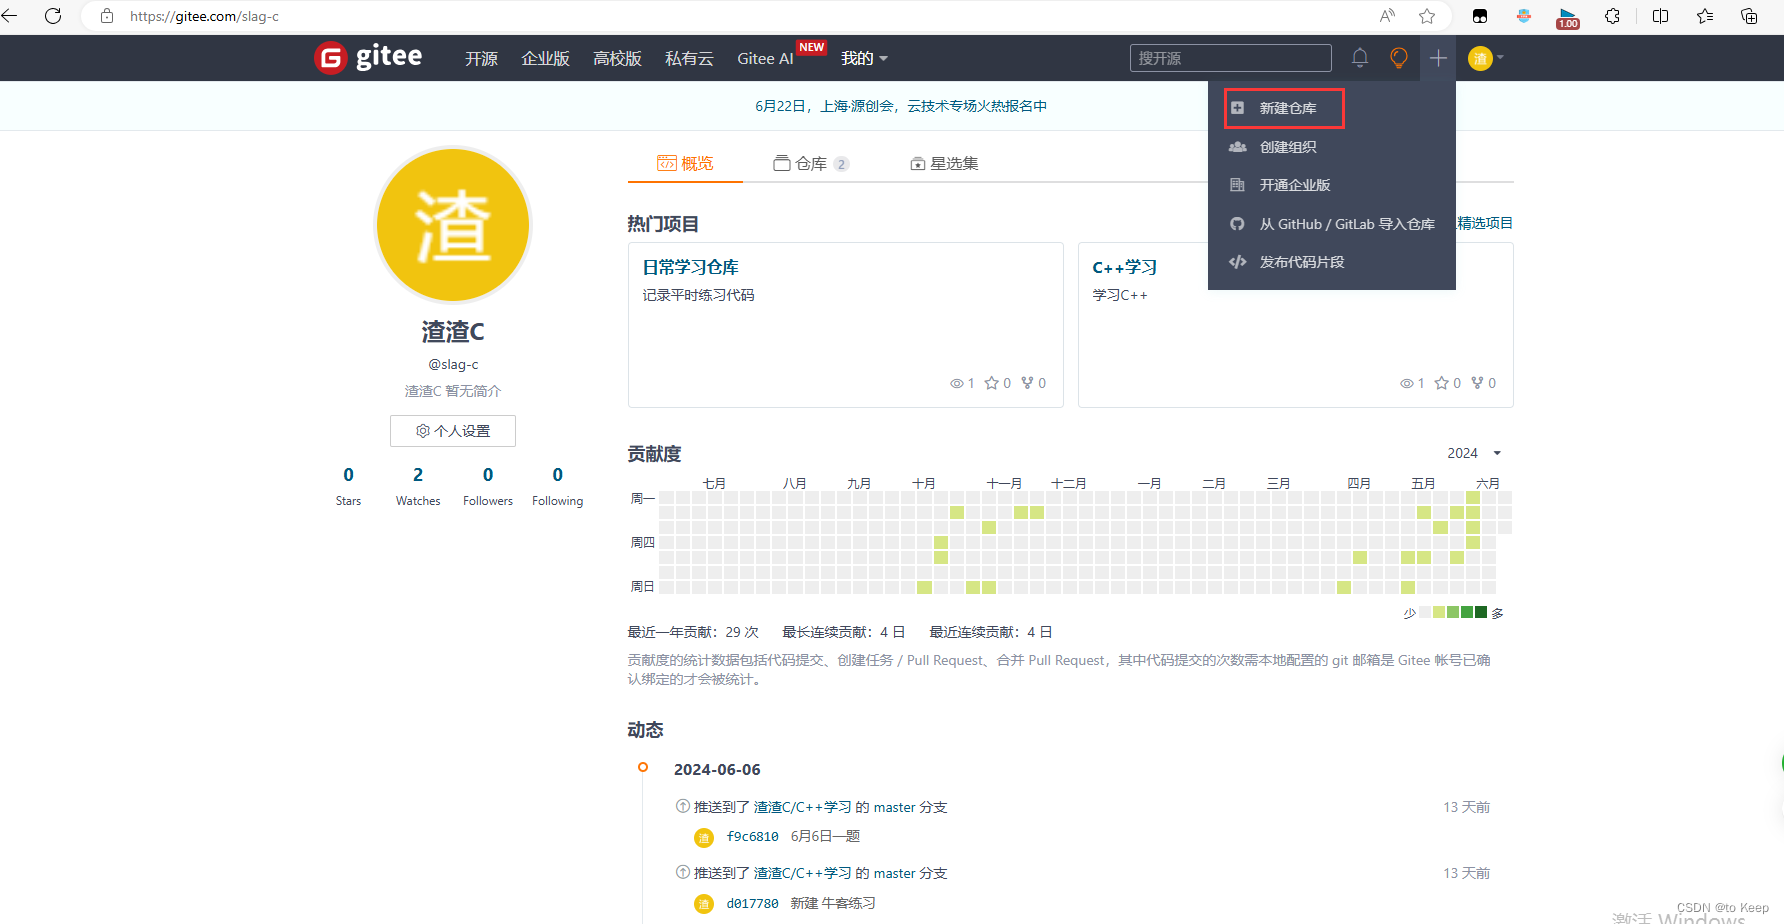
Task: Open browser collections icon
Action: [1749, 16]
